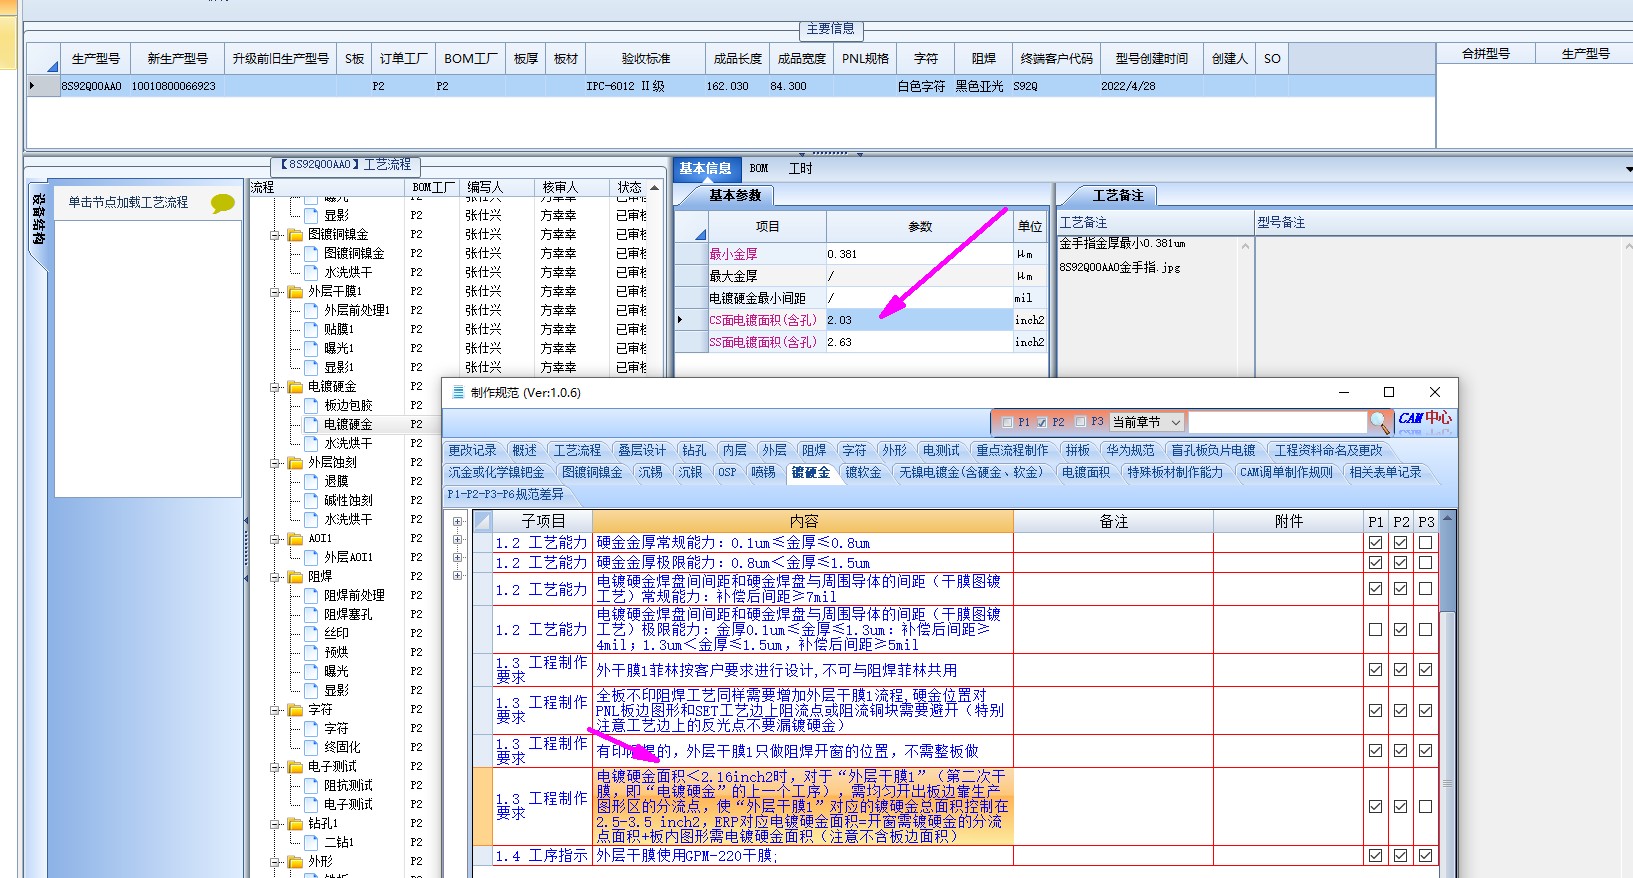Click the document icon of 曝光1
This screenshot has width=1633, height=878.
[x=311, y=348]
